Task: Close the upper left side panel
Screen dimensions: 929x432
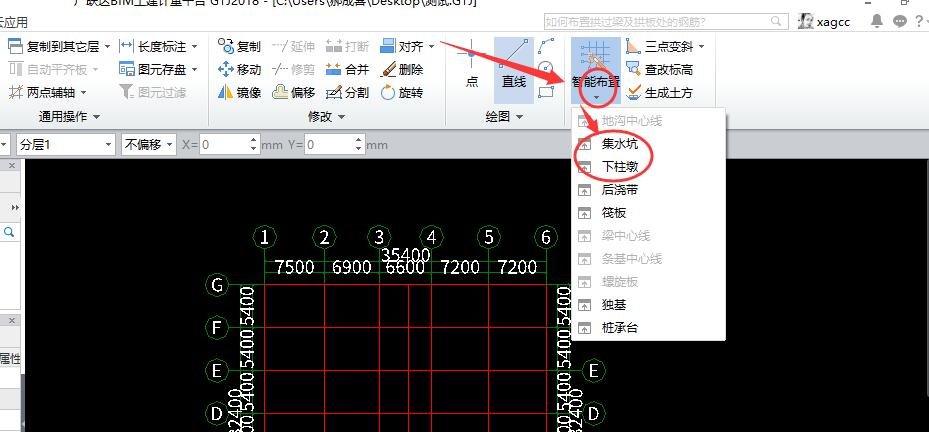Action: pyautogui.click(x=12, y=167)
